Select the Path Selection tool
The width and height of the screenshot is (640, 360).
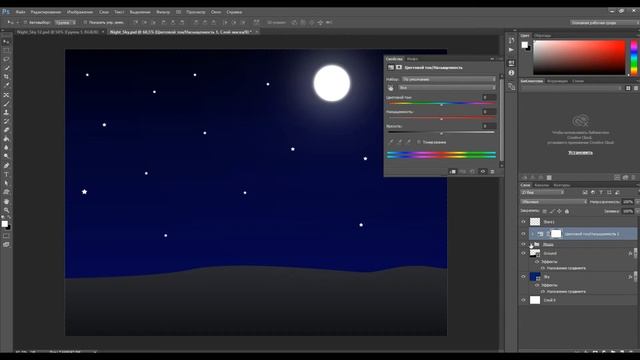pos(6,183)
